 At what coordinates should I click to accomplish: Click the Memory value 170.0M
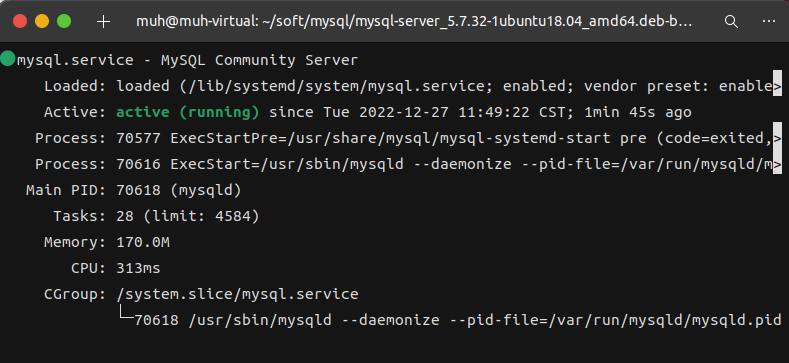pyautogui.click(x=143, y=243)
